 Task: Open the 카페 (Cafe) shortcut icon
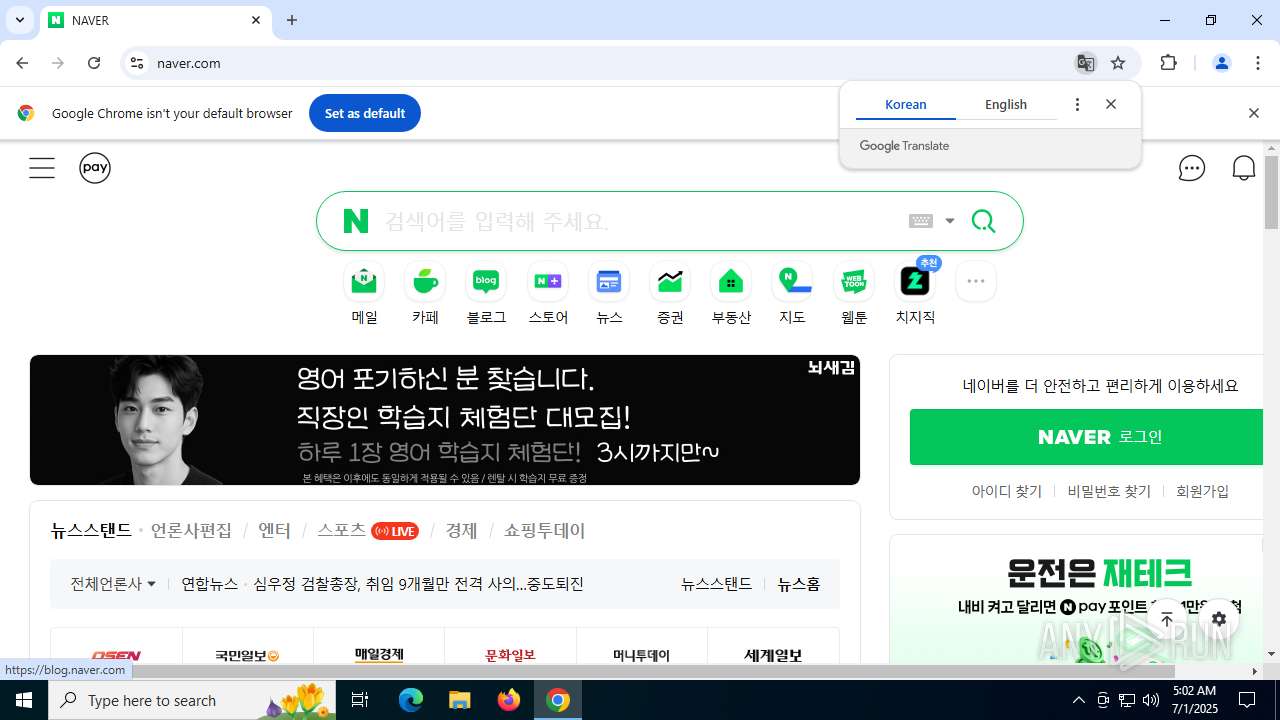click(425, 282)
